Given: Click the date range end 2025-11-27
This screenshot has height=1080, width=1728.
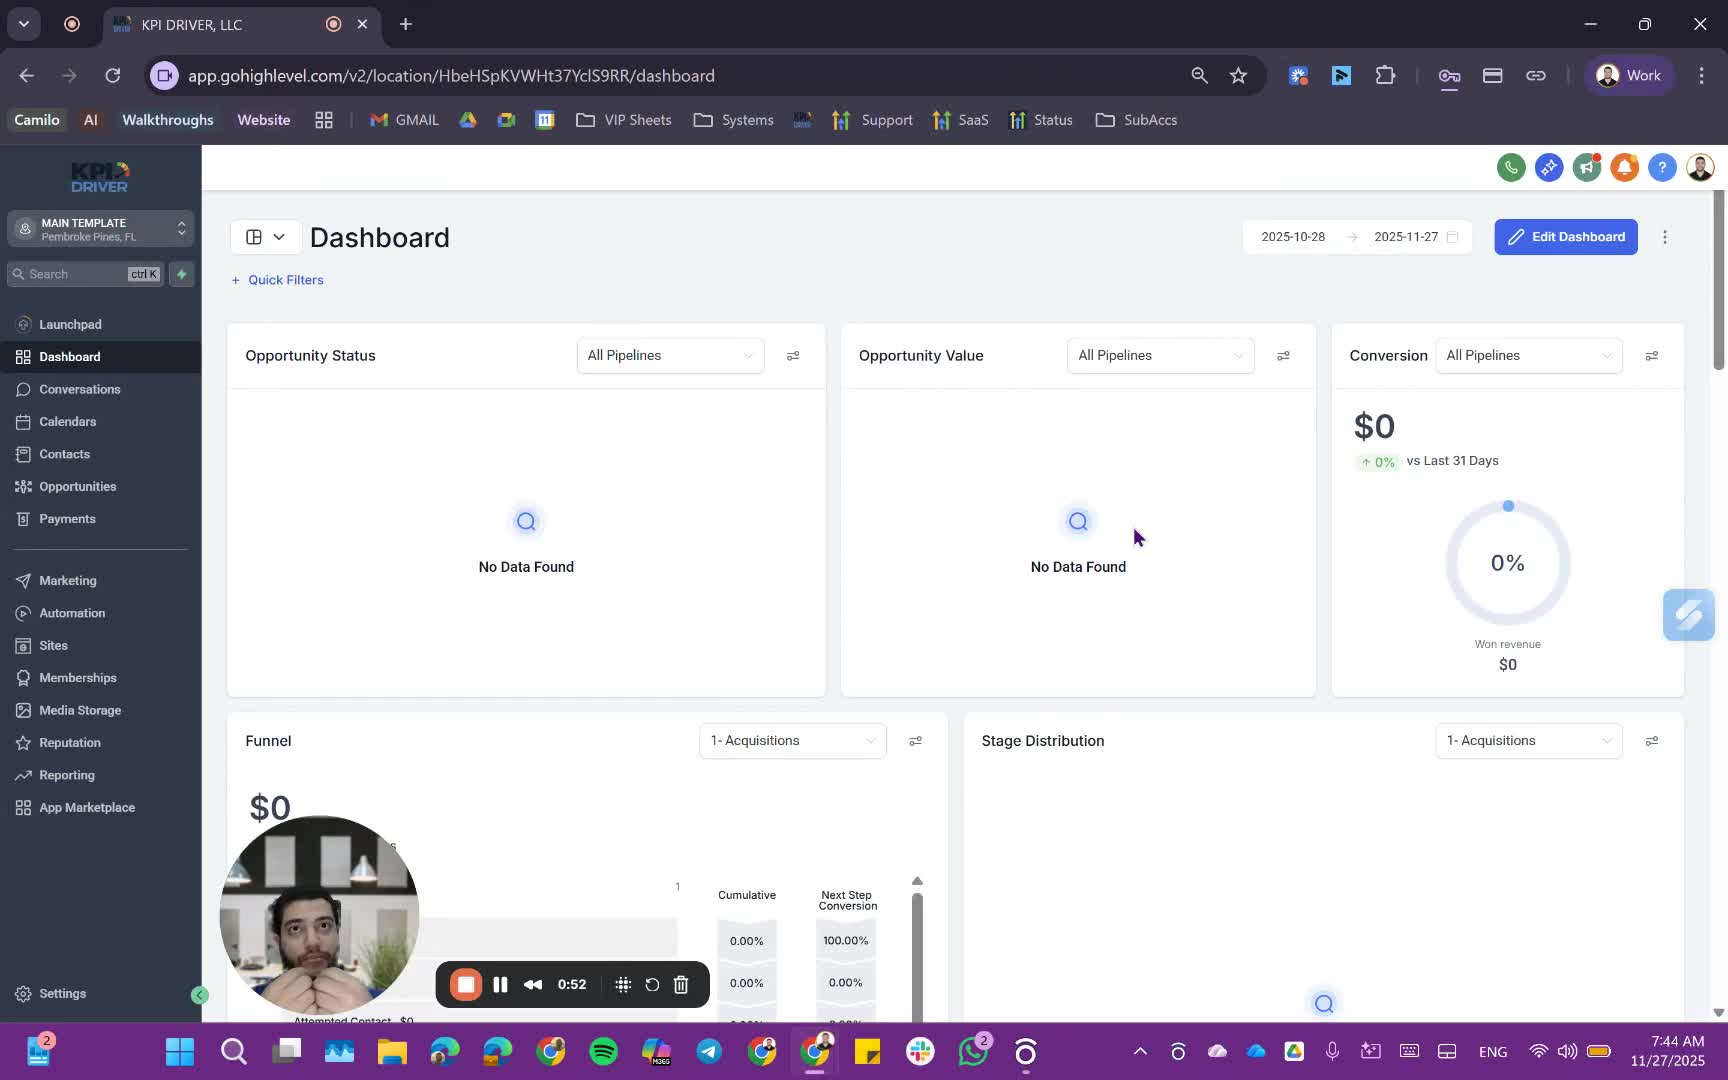Looking at the screenshot, I should coord(1406,237).
